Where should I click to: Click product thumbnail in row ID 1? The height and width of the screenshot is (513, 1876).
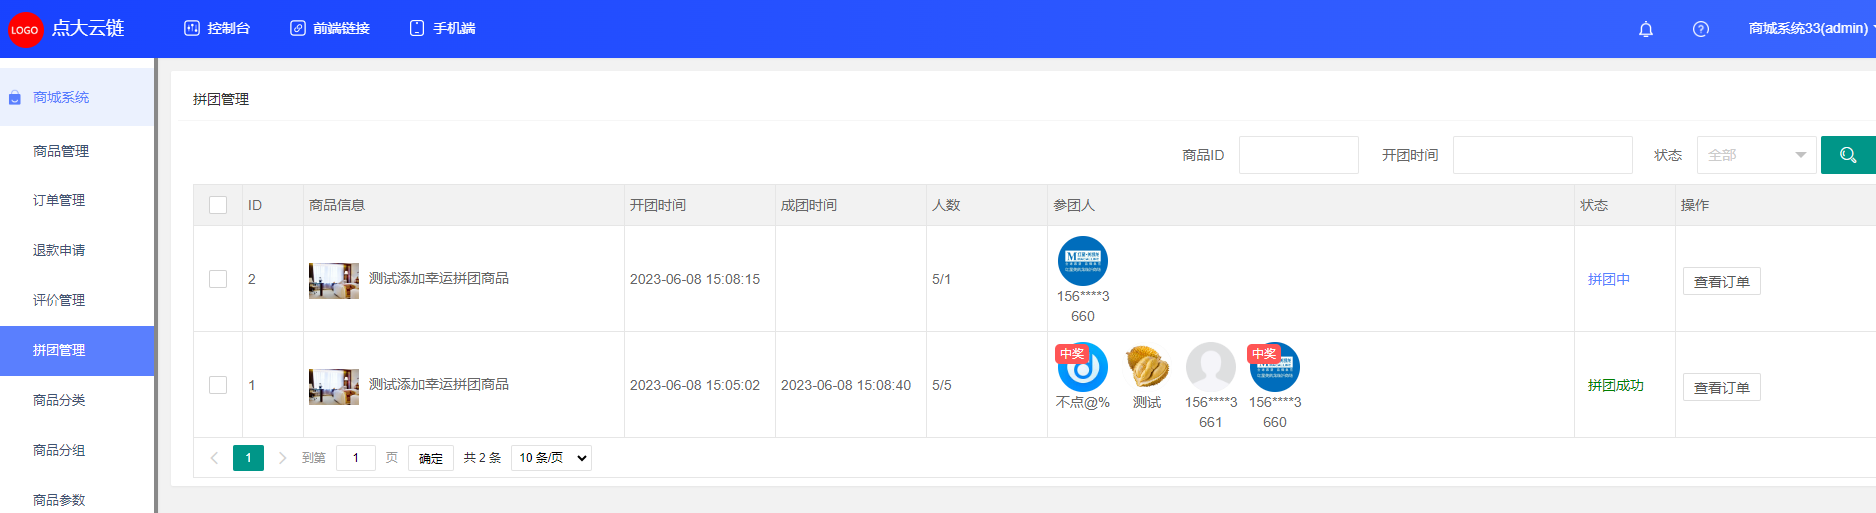(334, 387)
